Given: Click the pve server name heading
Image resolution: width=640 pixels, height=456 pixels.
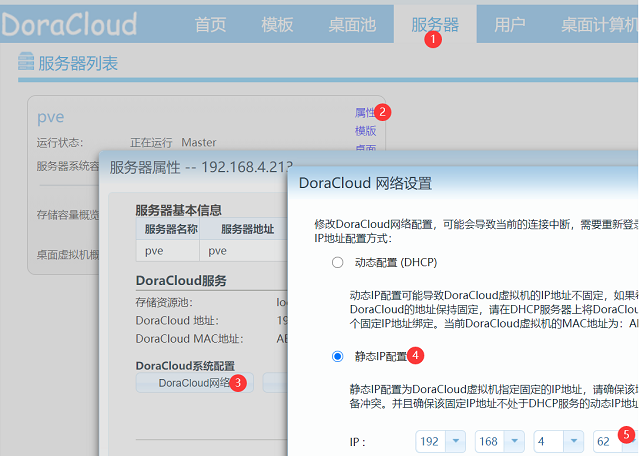Looking at the screenshot, I should 51,118.
